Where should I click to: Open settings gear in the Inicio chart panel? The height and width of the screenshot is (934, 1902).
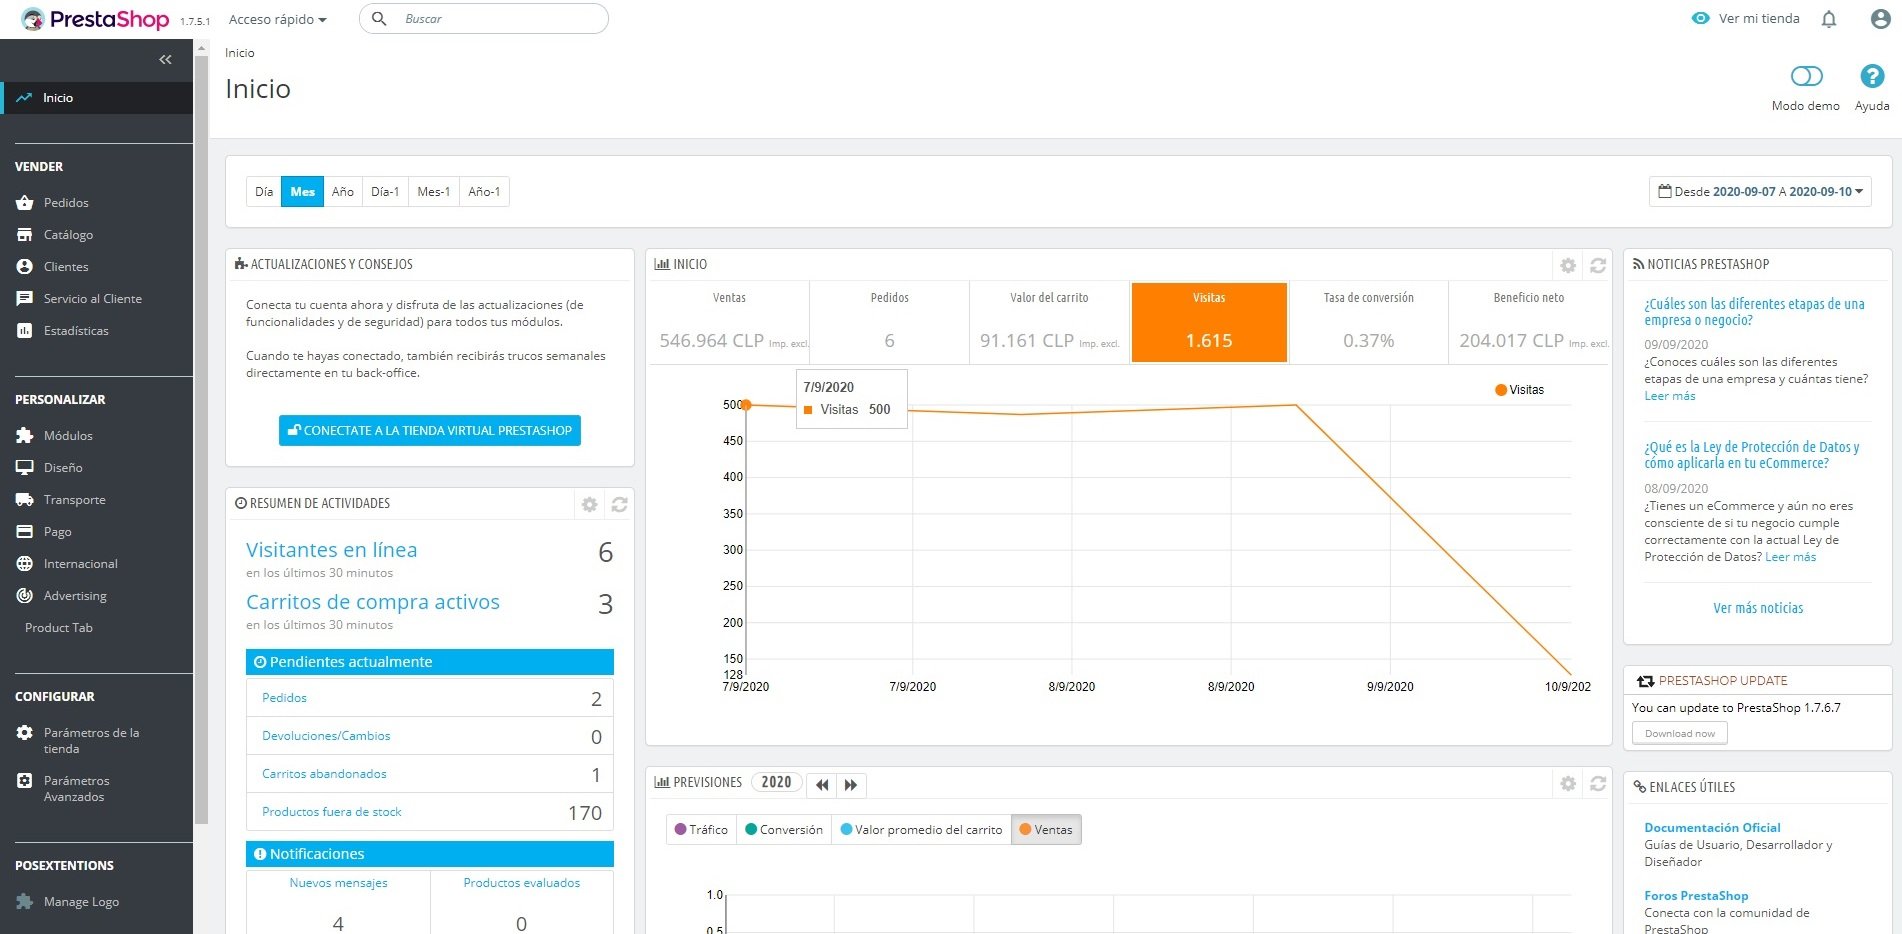tap(1568, 266)
